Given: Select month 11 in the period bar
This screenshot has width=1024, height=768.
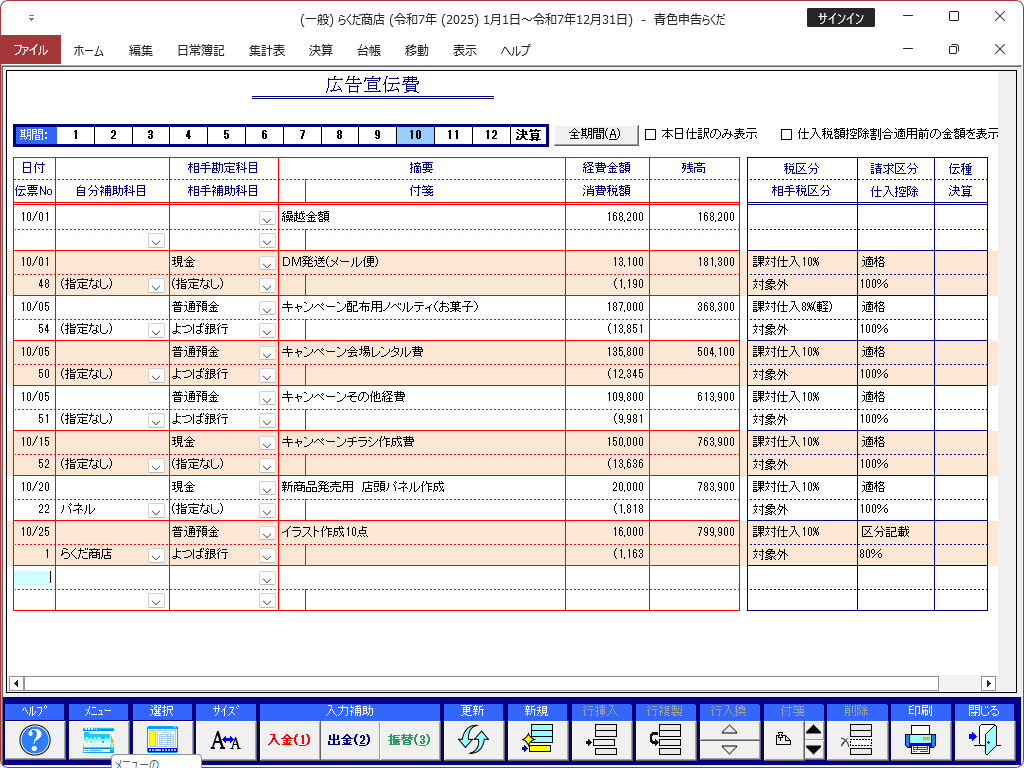Looking at the screenshot, I should pos(453,135).
